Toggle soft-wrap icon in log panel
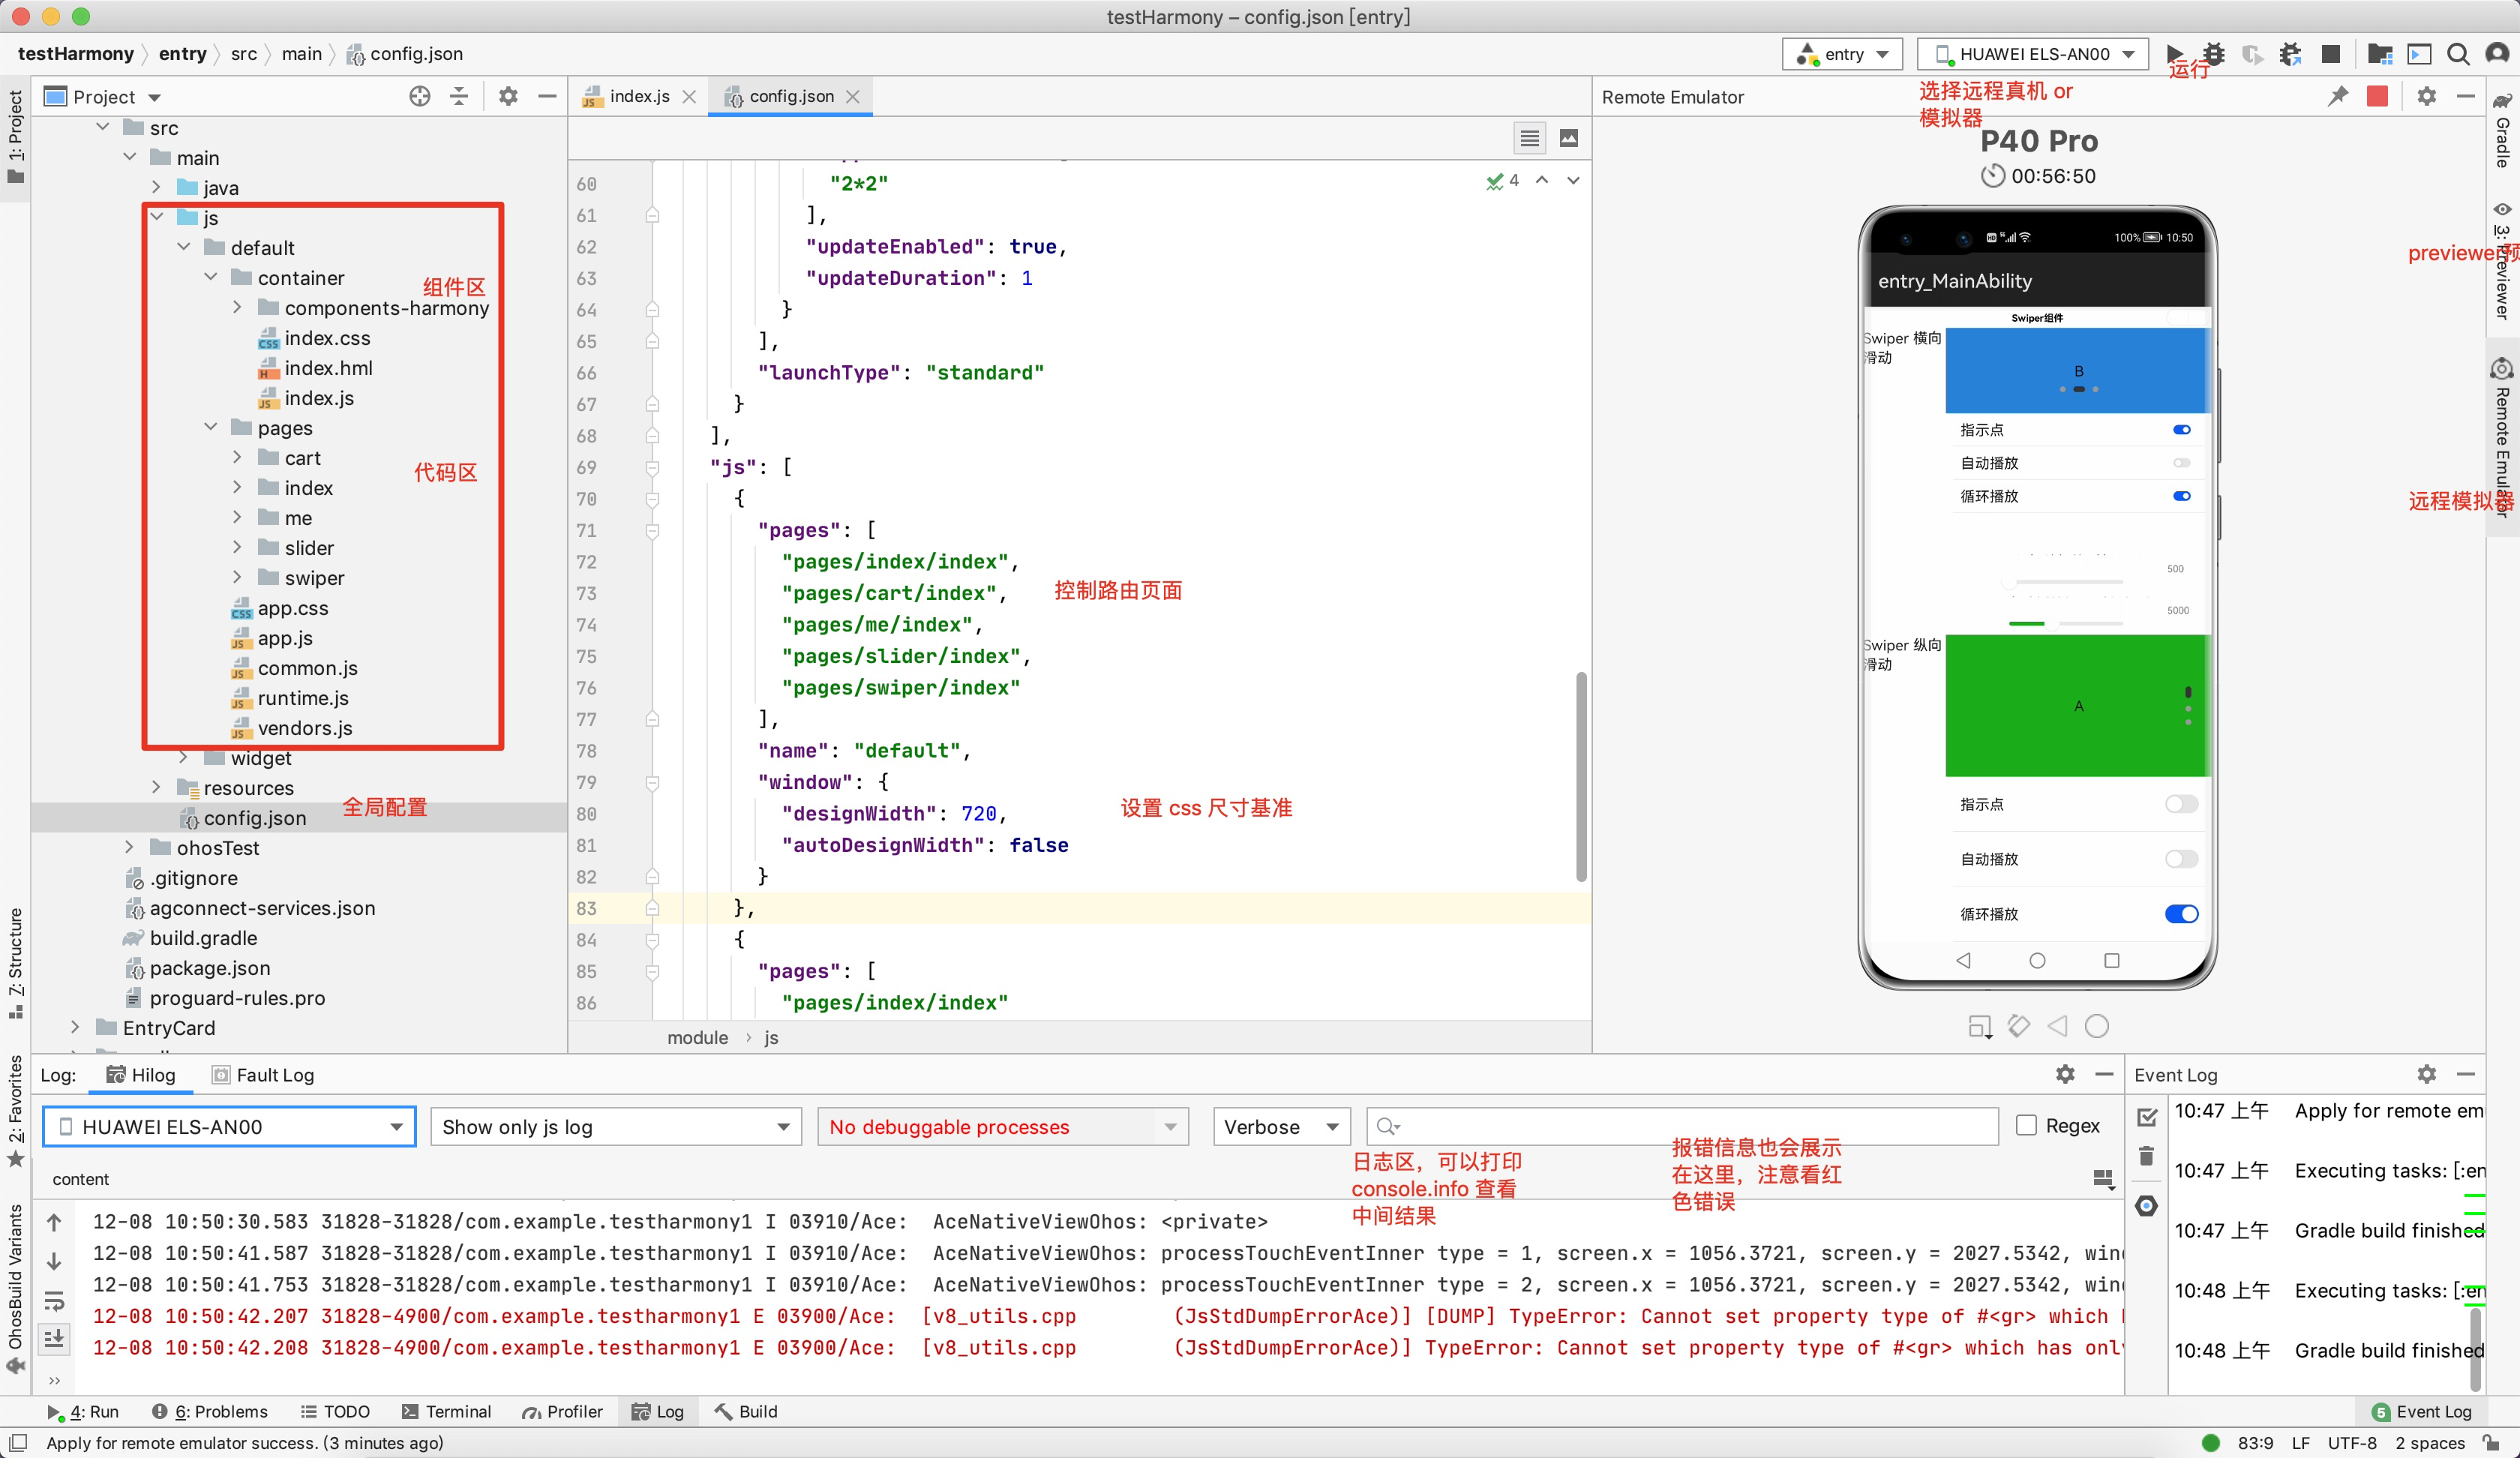2520x1458 pixels. 54,1301
